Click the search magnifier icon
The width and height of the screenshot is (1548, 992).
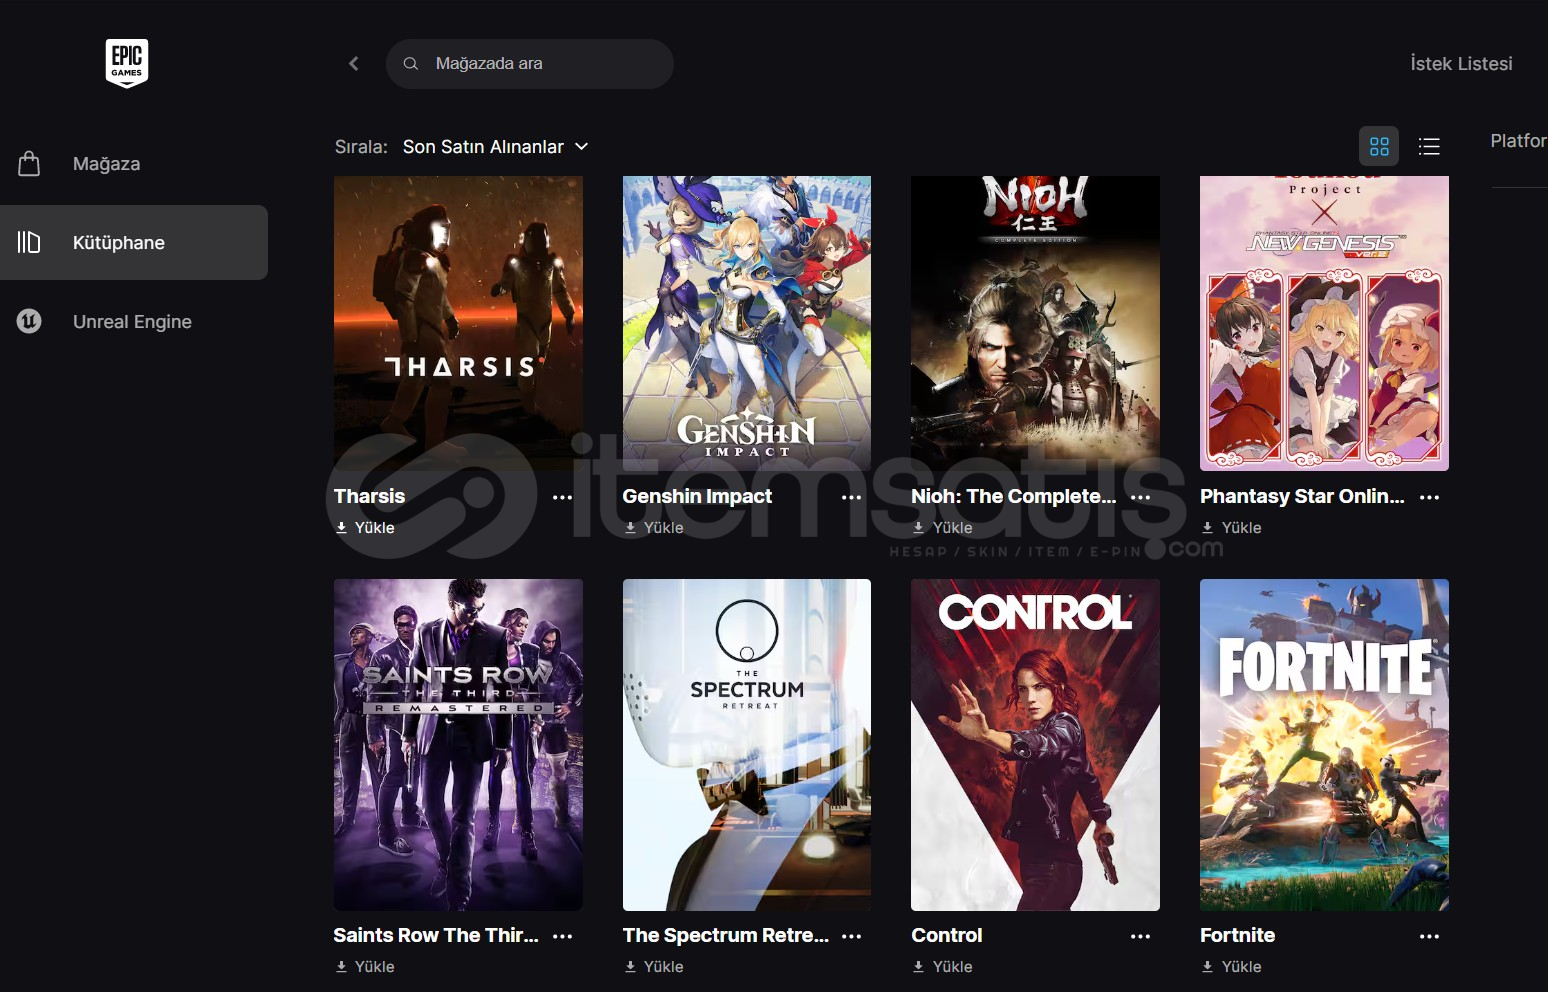pos(410,63)
